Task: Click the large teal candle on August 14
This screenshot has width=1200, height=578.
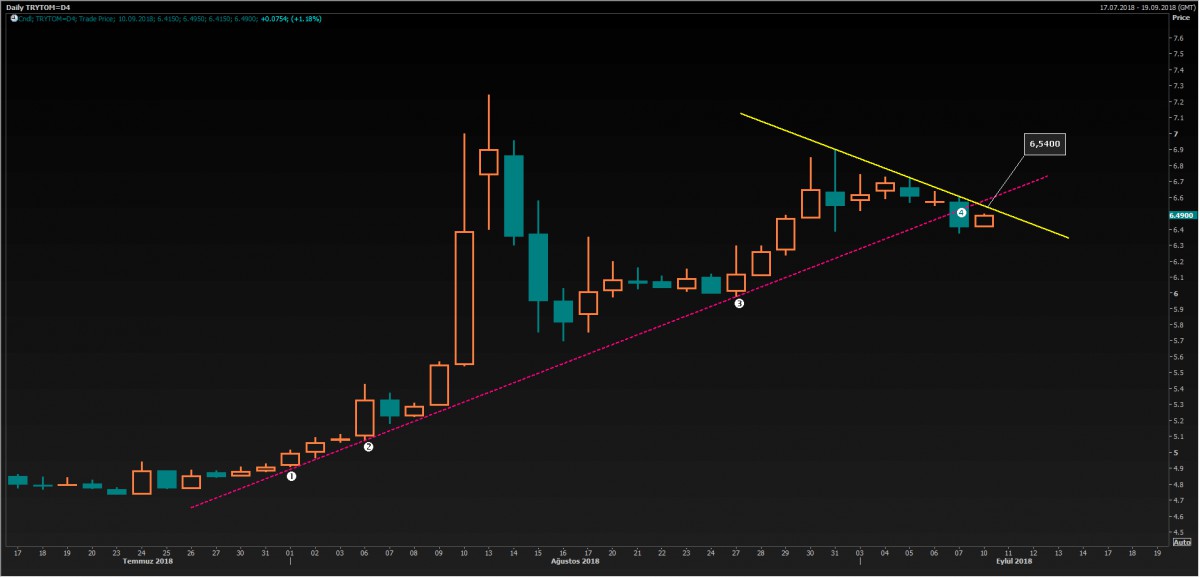Action: (x=513, y=195)
